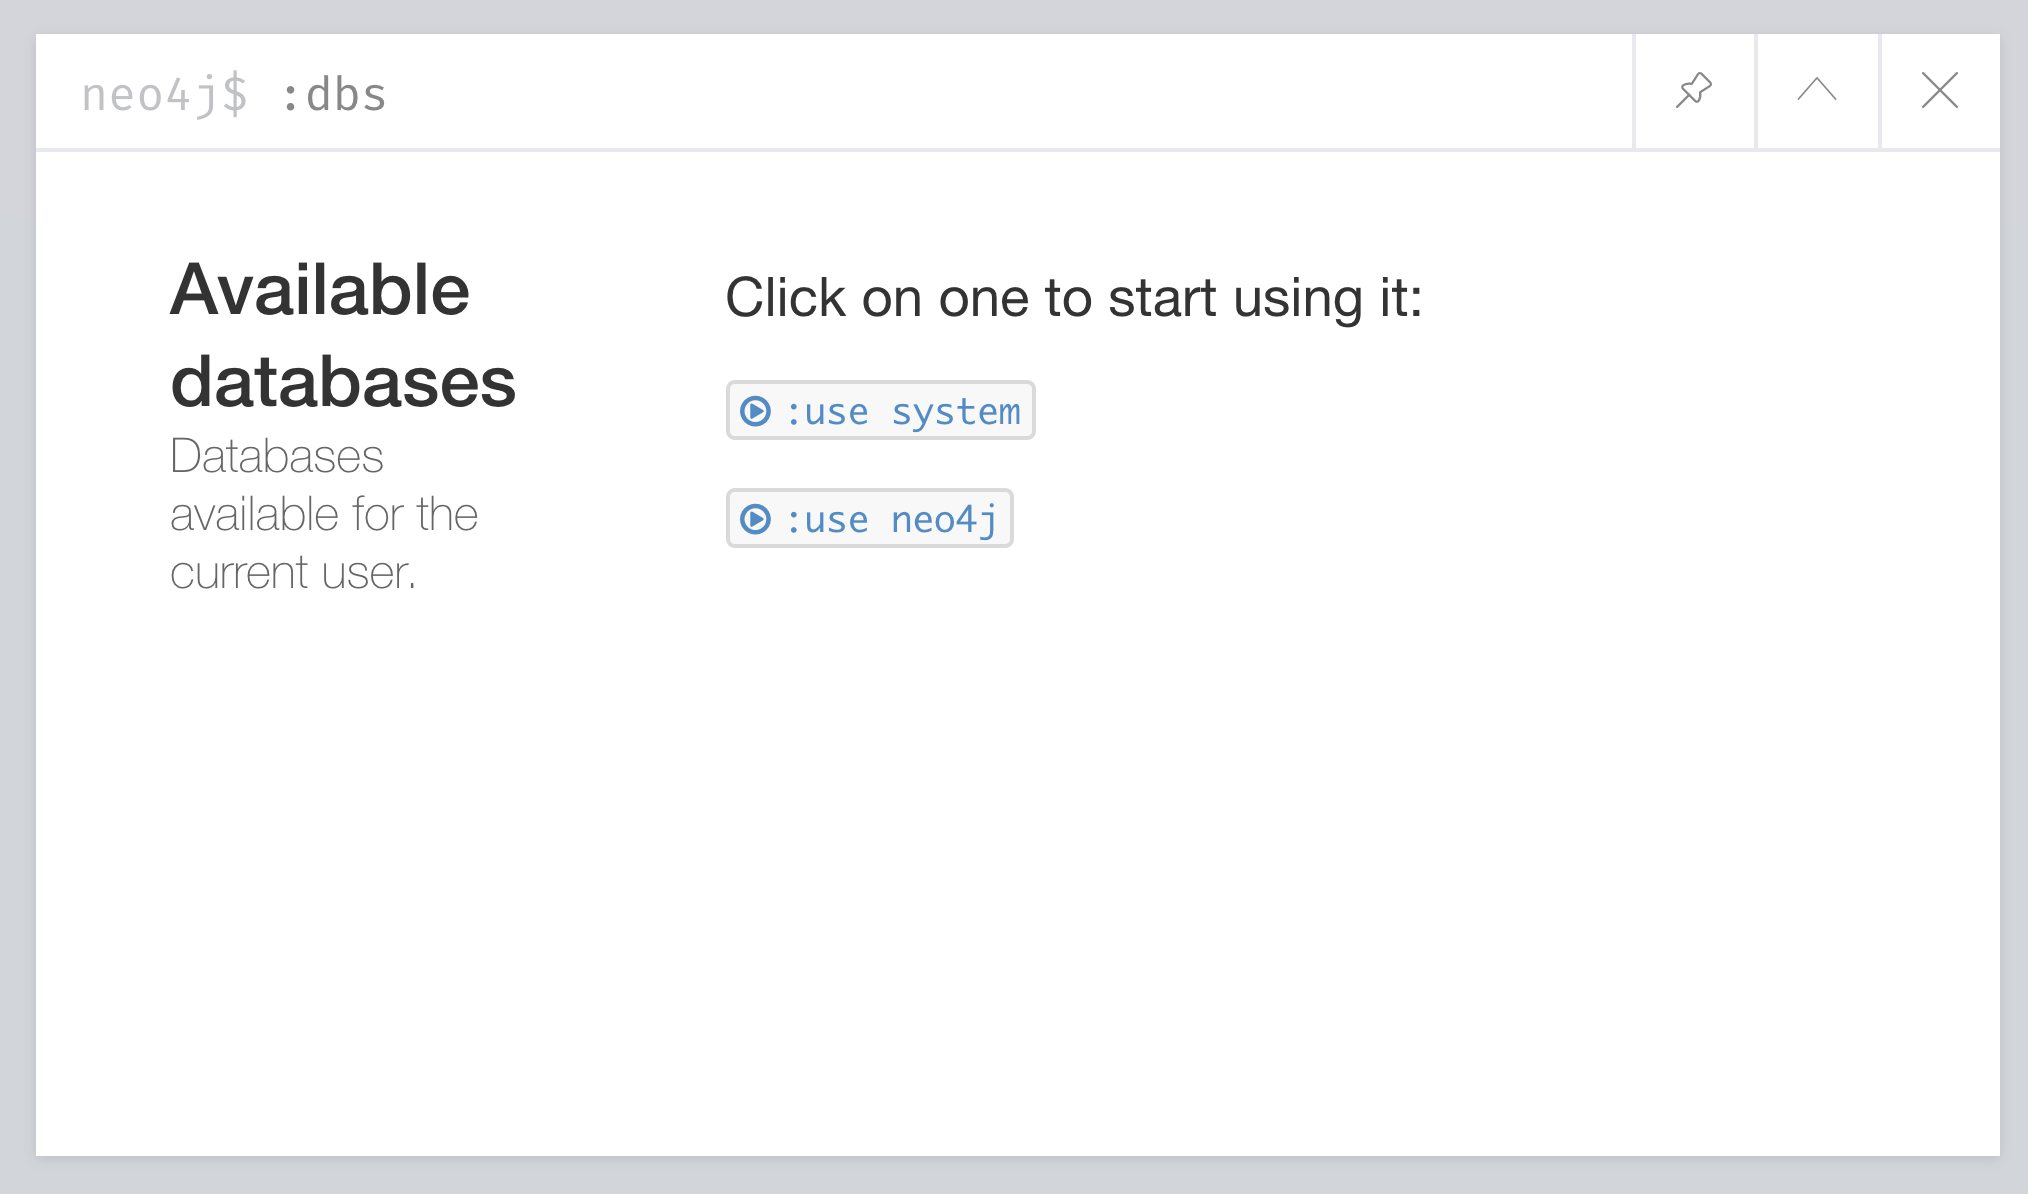Run the :use system command
The width and height of the screenshot is (2028, 1194).
[x=880, y=411]
